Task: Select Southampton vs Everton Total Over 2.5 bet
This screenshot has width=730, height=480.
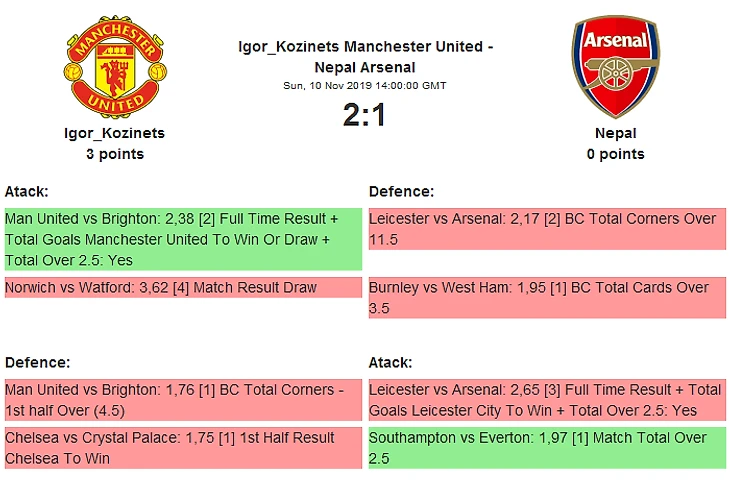Action: [546, 448]
